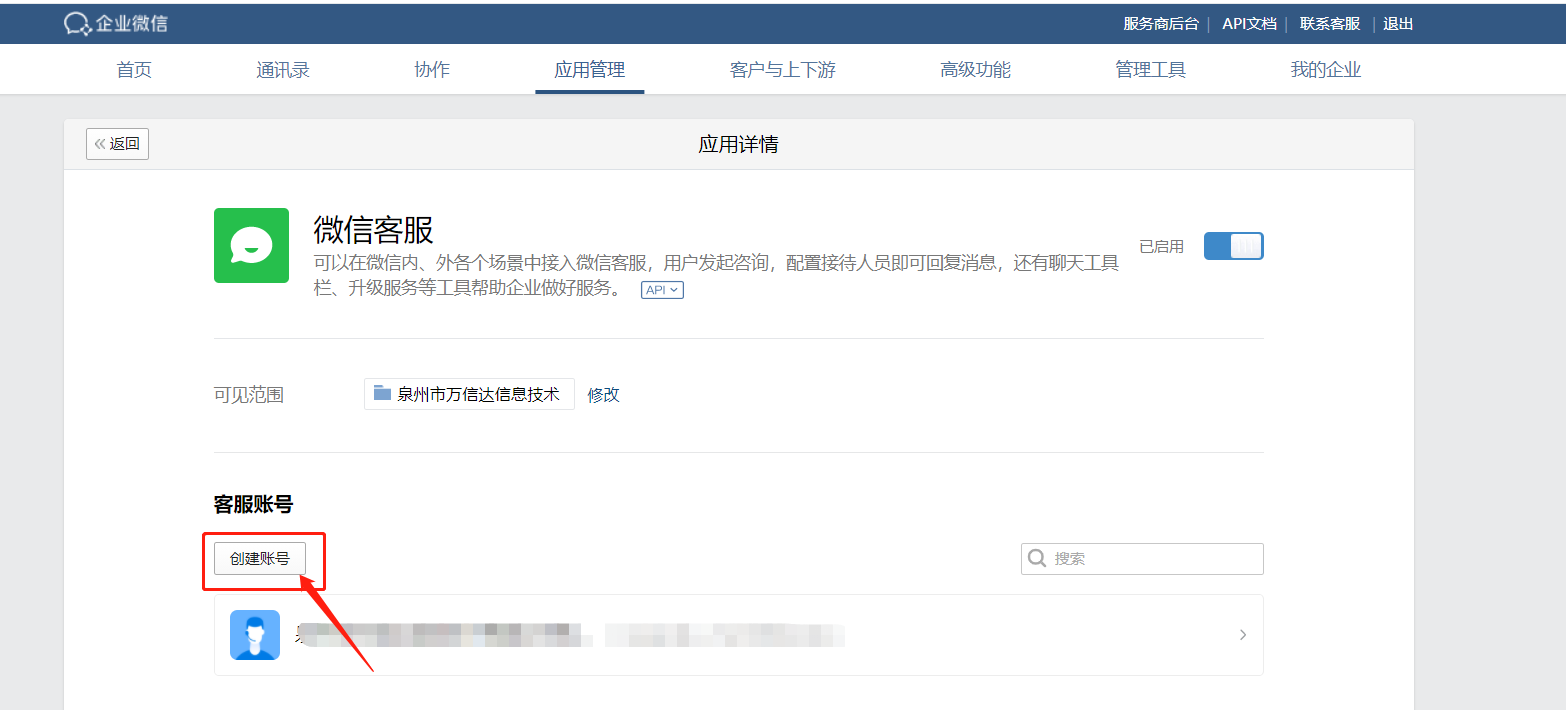The image size is (1566, 710).
Task: Open the API文档 link
Action: click(x=1249, y=24)
